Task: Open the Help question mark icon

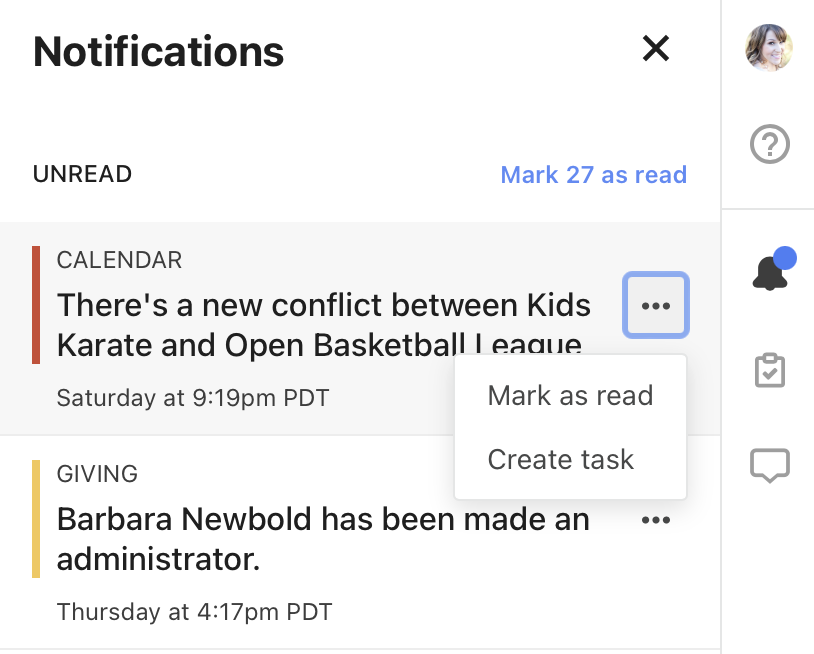Action: pos(769,146)
